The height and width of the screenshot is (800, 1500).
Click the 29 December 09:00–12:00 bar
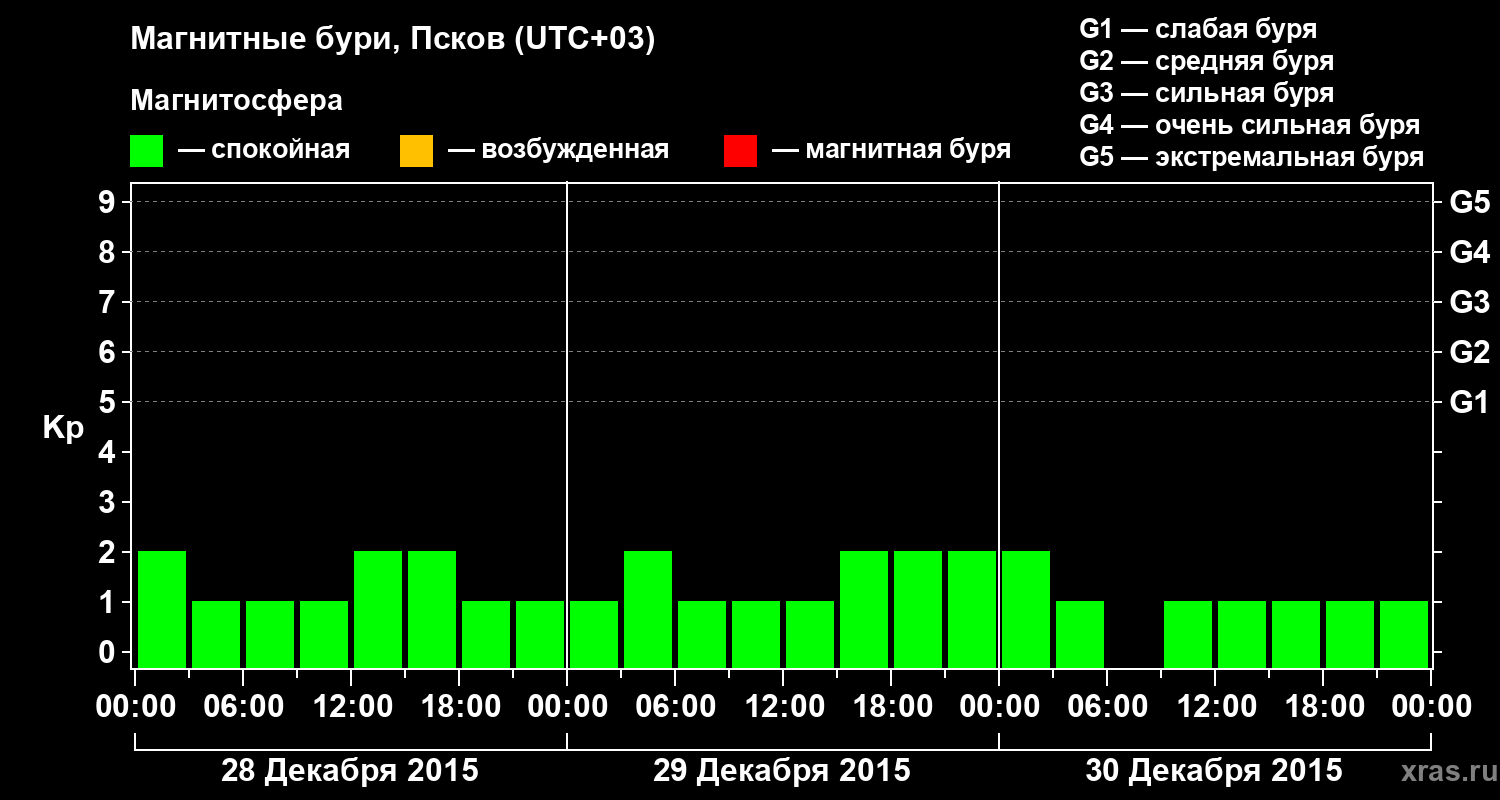[756, 634]
